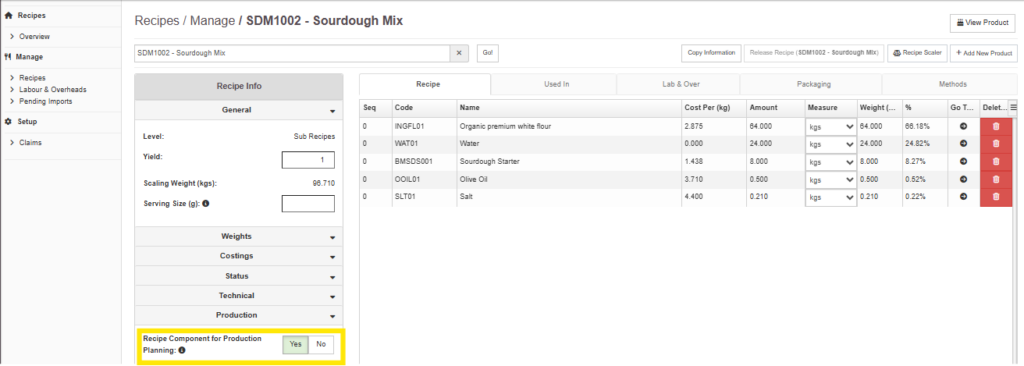Expand the Technical section
1024x366 pixels.
[x=238, y=295]
